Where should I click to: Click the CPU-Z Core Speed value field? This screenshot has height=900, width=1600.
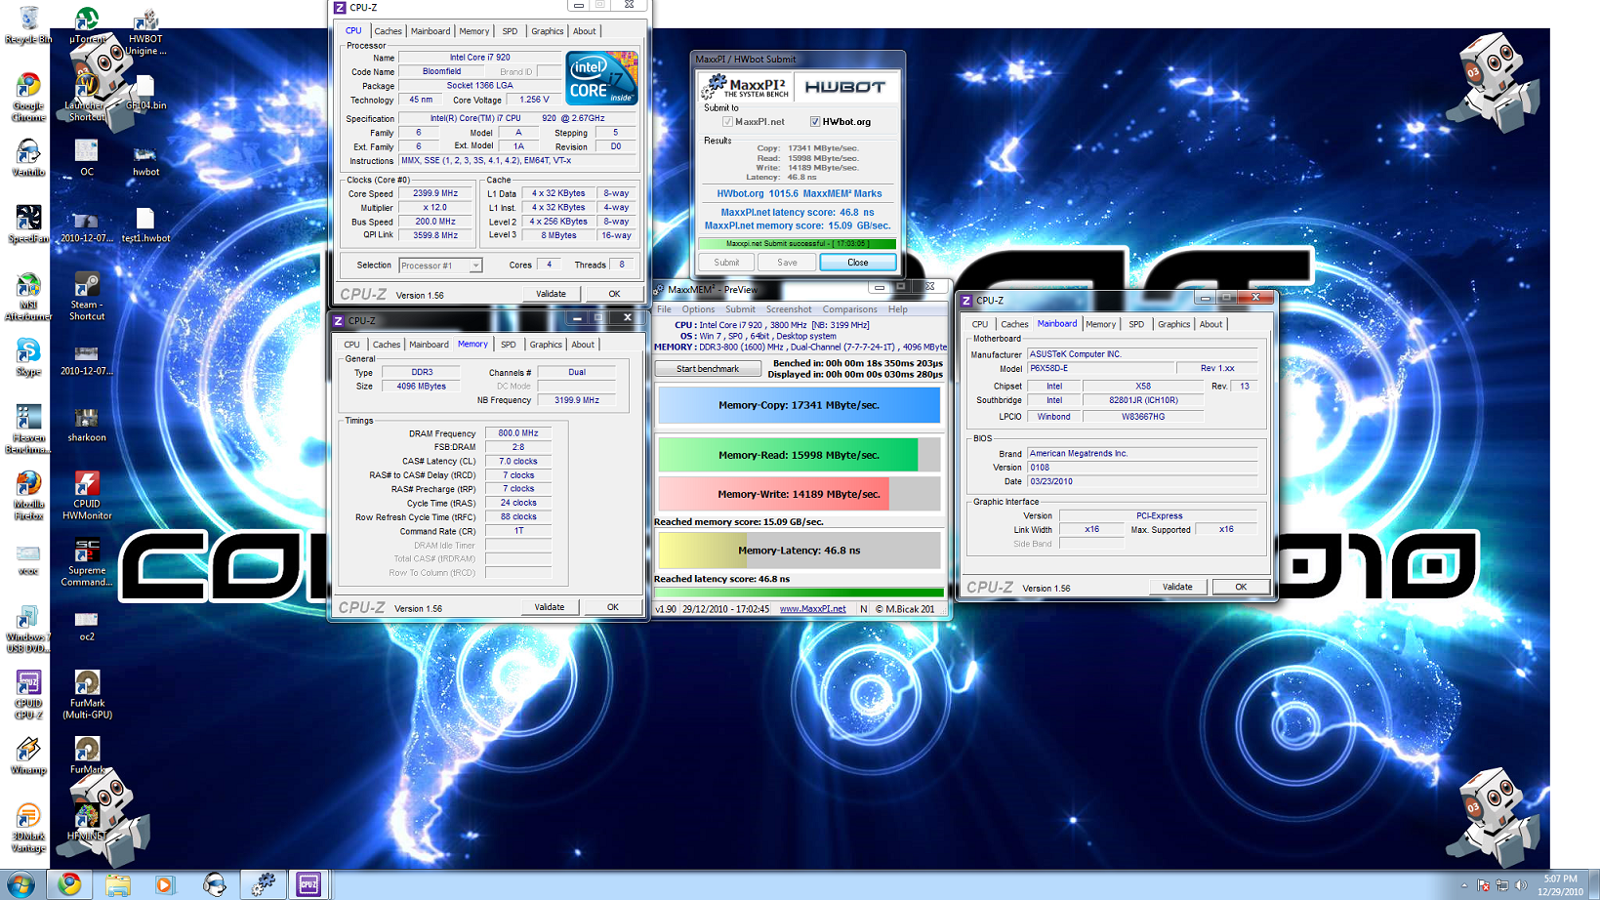(435, 193)
